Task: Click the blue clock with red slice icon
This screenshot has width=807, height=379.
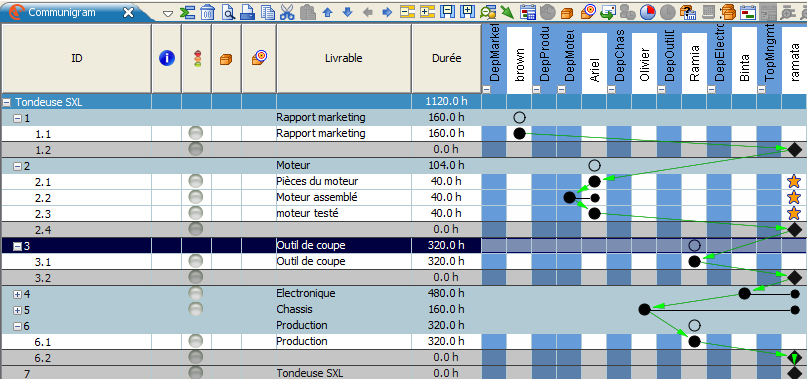Action: tap(647, 11)
